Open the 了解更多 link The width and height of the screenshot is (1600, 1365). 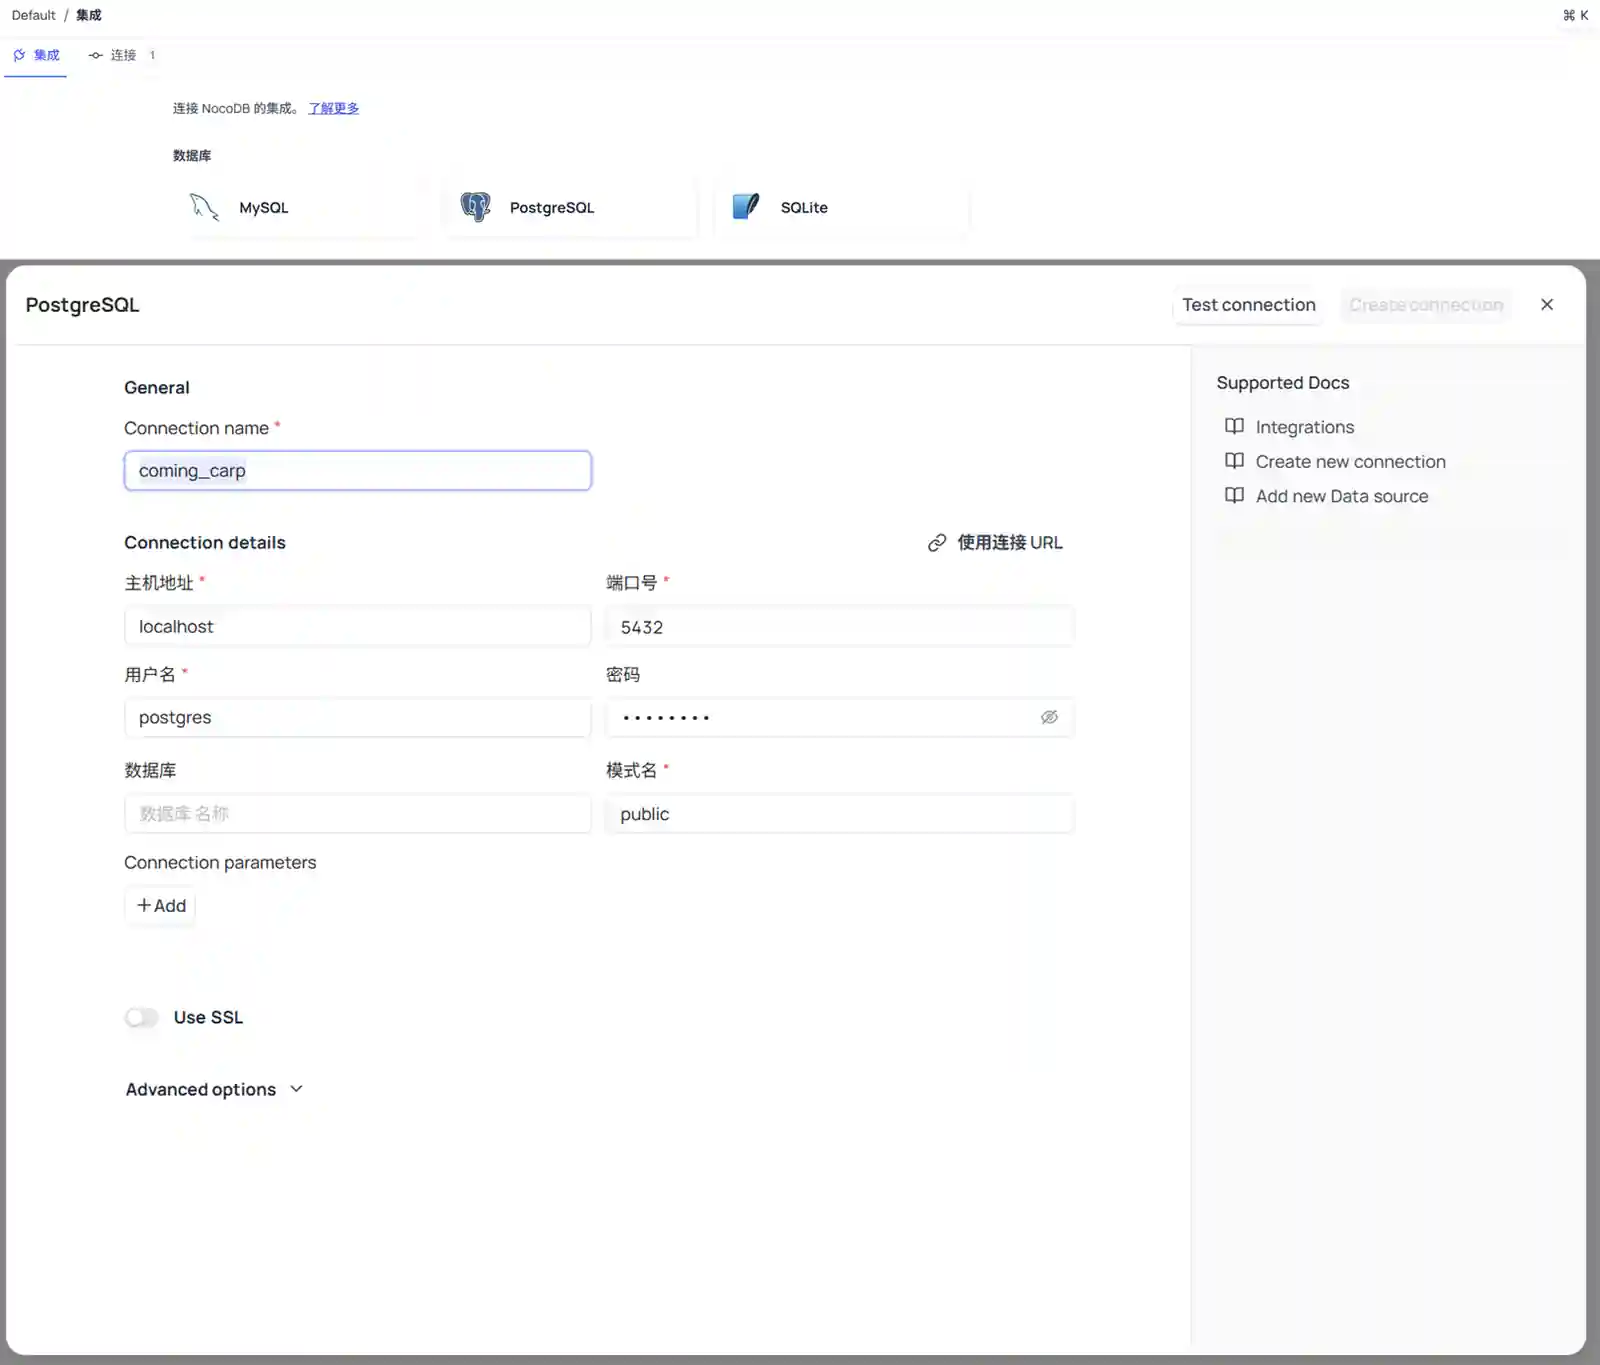[334, 108]
